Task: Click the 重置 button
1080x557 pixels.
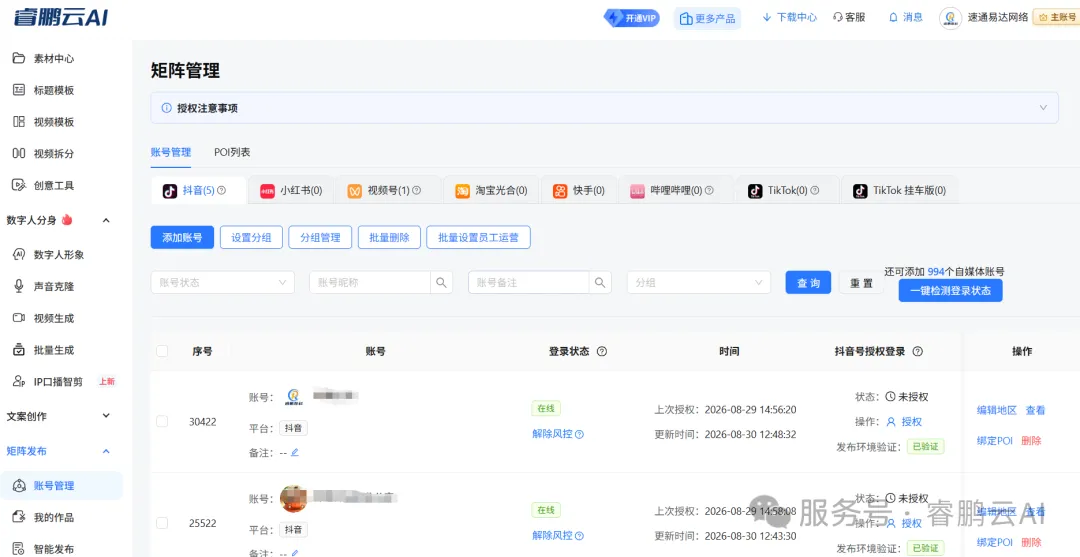Action: click(x=861, y=282)
